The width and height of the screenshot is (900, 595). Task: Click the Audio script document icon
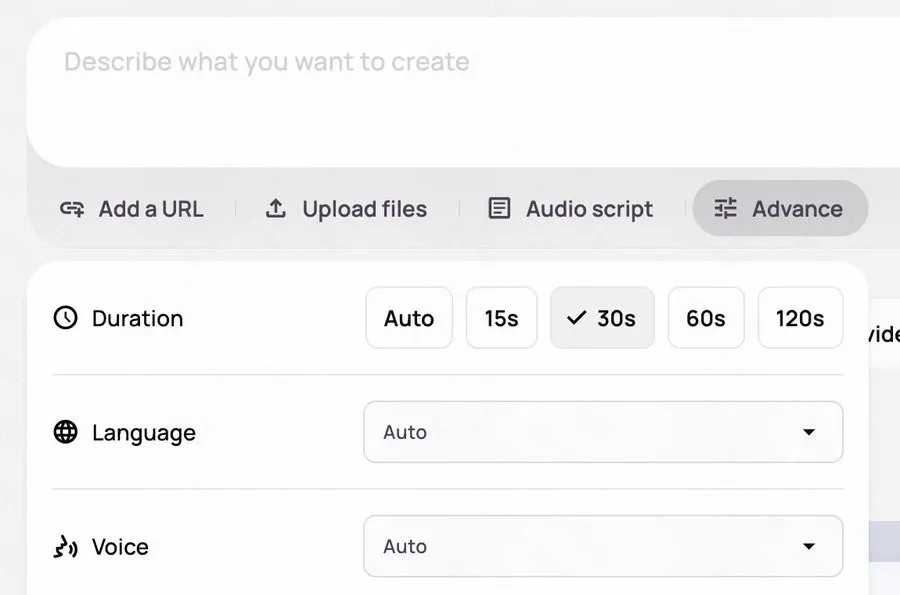(x=499, y=209)
